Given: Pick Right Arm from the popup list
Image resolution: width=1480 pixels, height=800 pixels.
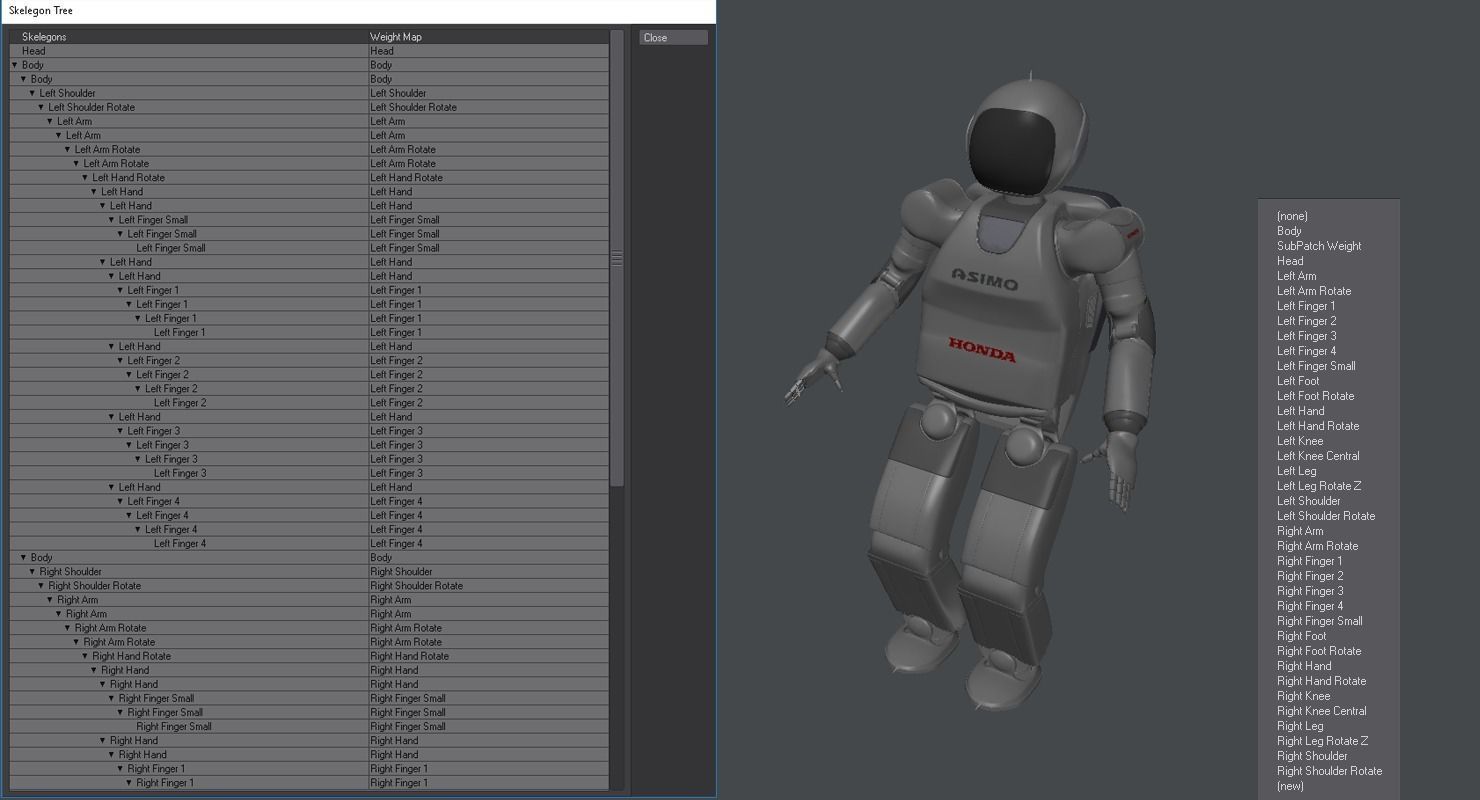Looking at the screenshot, I should coord(1300,531).
